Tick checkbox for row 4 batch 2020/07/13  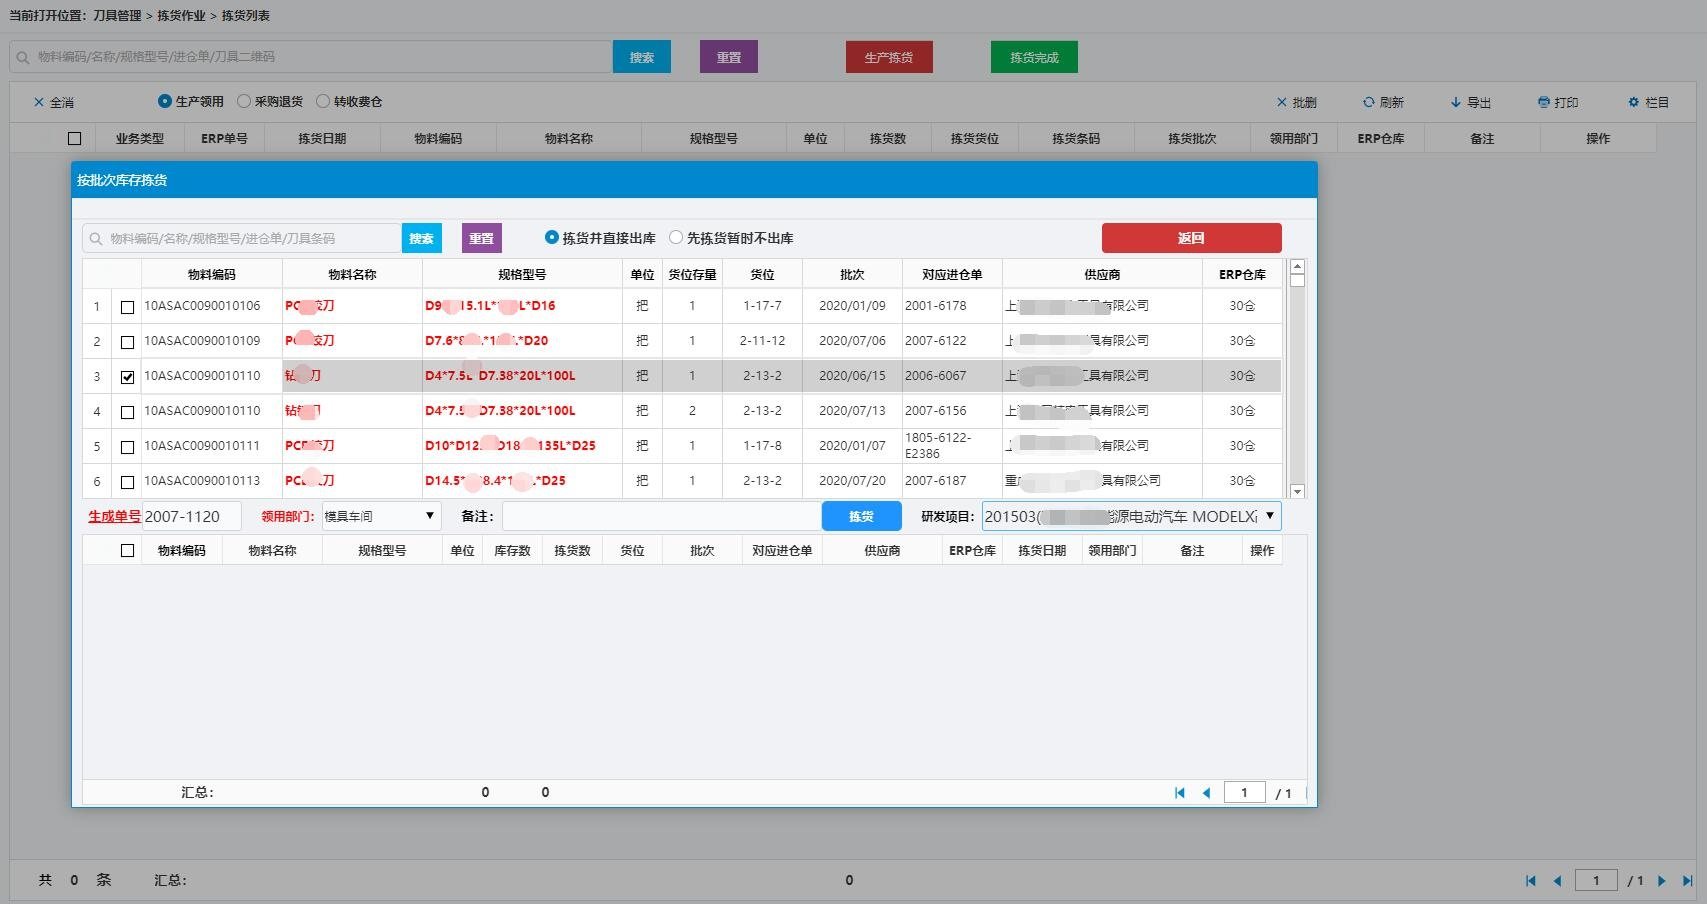[x=127, y=412]
